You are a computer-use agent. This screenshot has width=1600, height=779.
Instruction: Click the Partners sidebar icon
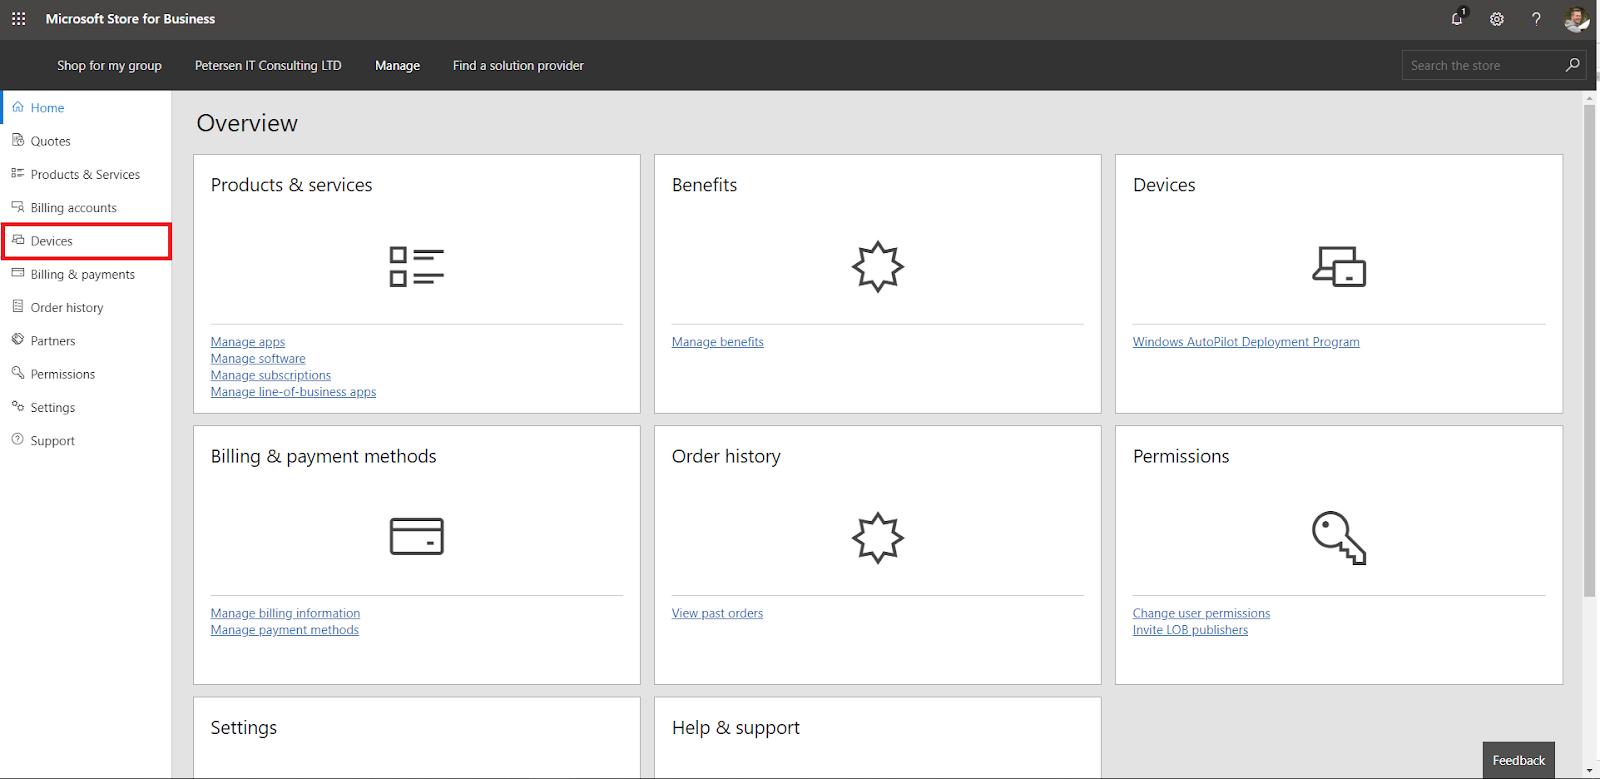pyautogui.click(x=18, y=340)
